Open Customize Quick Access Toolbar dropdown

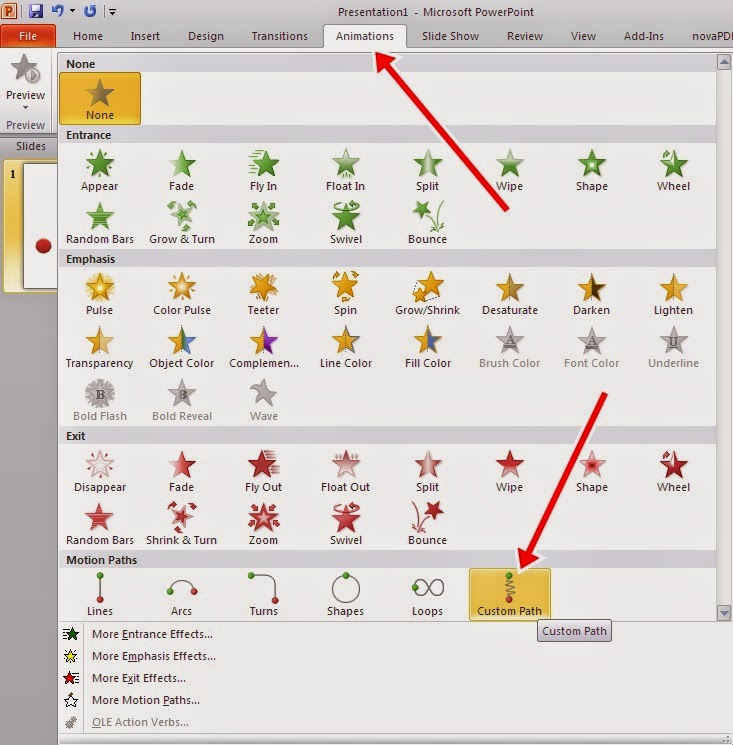tap(112, 11)
